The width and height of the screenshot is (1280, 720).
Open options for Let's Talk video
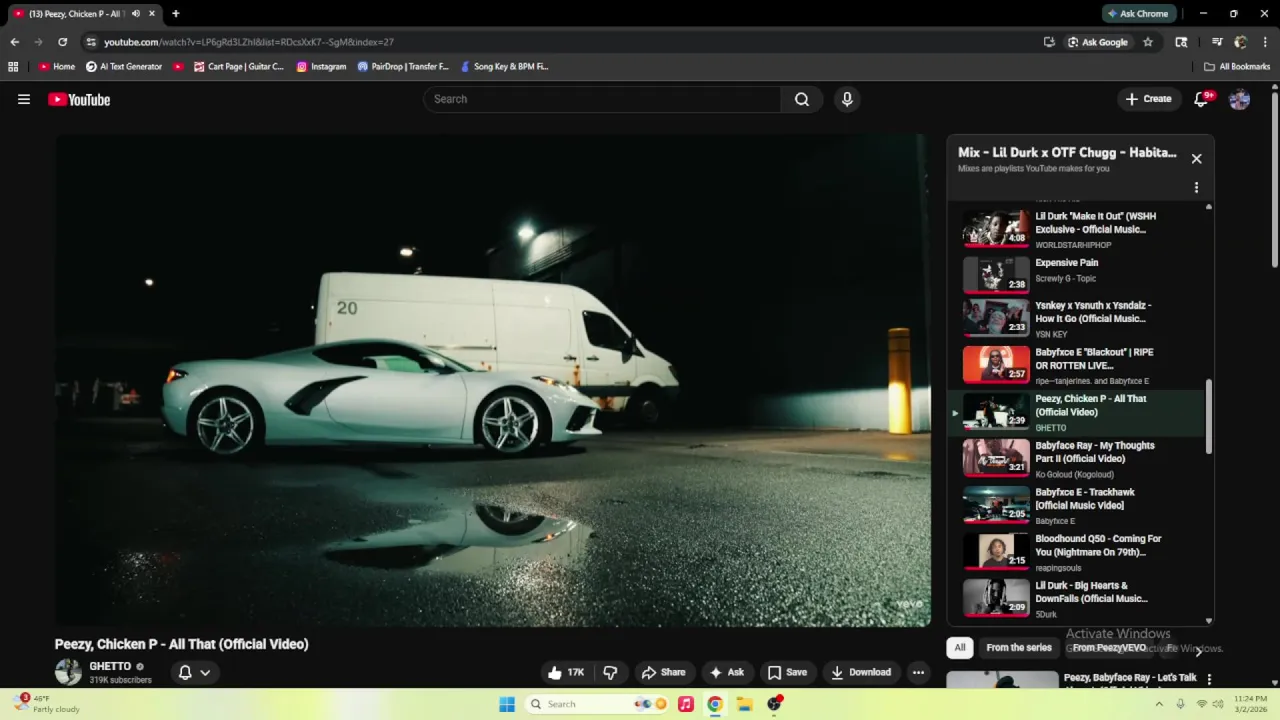click(x=1209, y=680)
